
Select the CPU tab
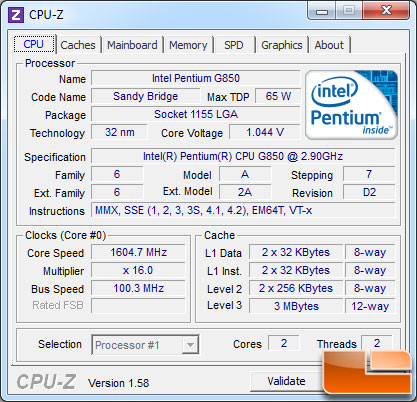pyautogui.click(x=34, y=44)
